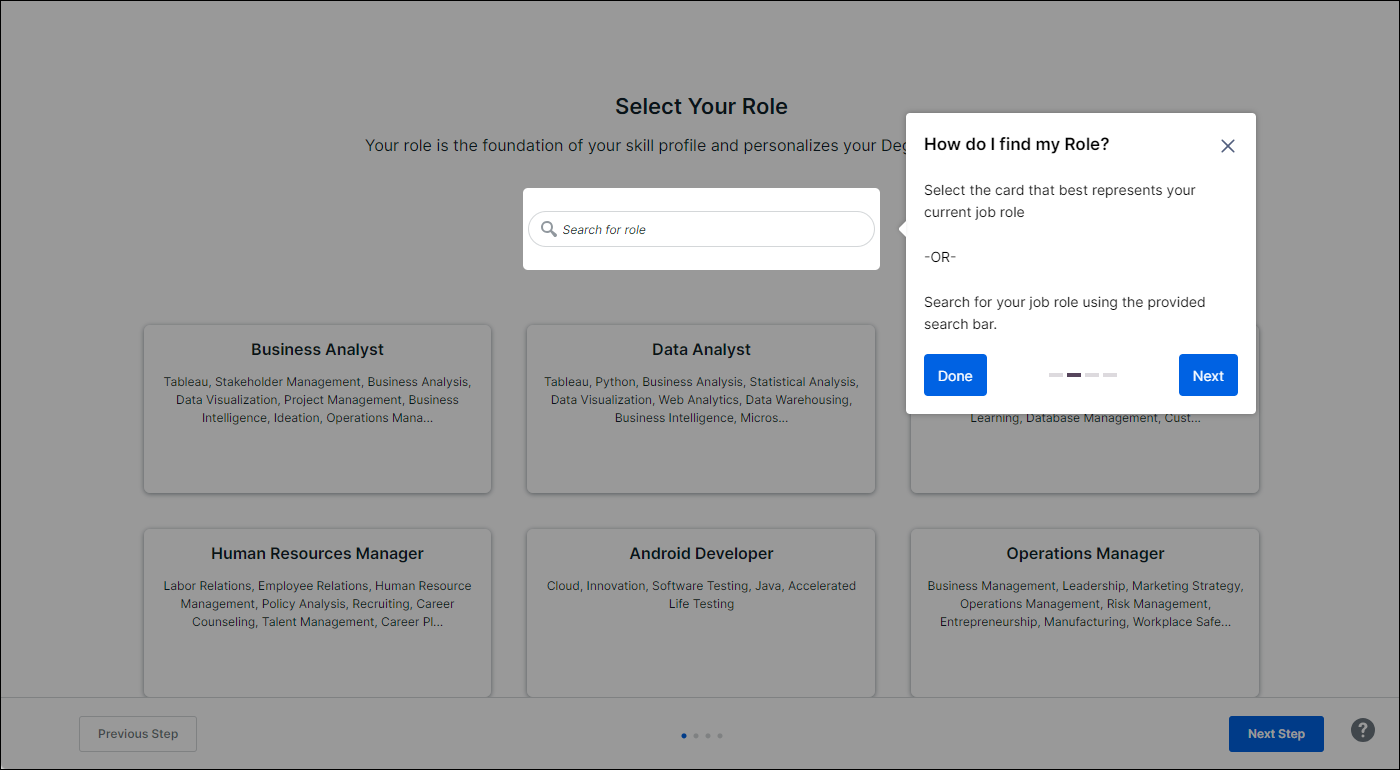Select the Business Analyst role card
The height and width of the screenshot is (770, 1400).
click(x=317, y=409)
